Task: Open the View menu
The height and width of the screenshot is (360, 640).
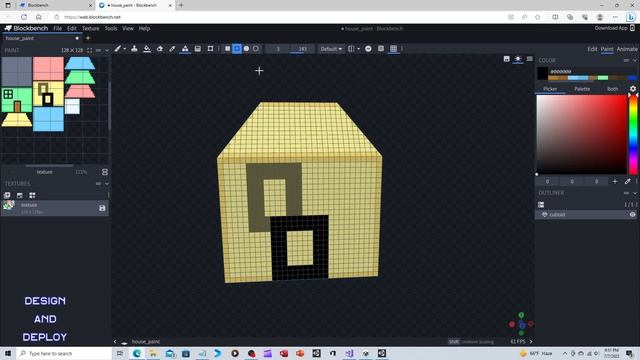Action: point(128,28)
